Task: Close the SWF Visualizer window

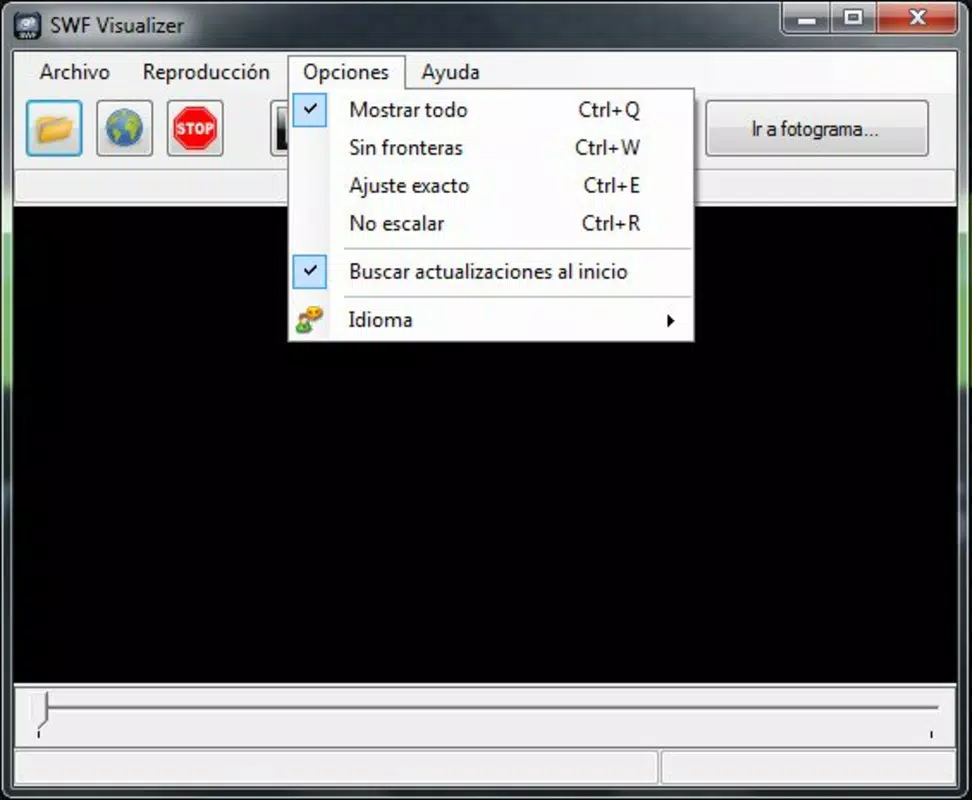Action: 917,19
